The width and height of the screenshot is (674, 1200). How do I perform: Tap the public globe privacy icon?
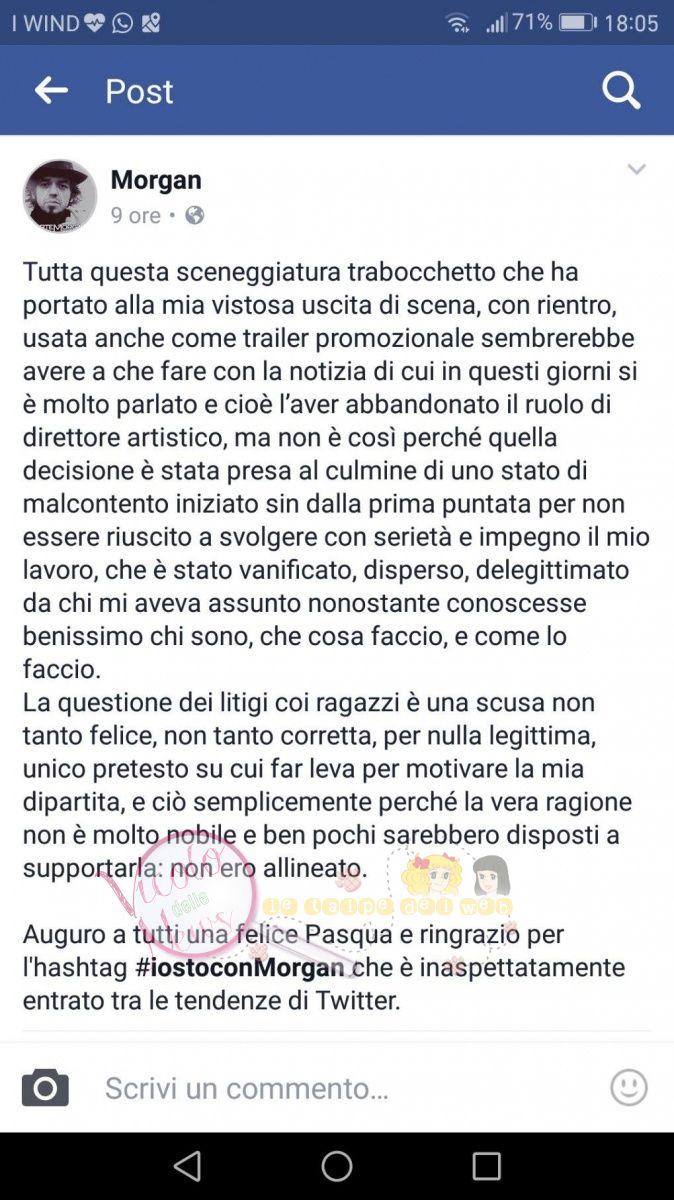[195, 215]
